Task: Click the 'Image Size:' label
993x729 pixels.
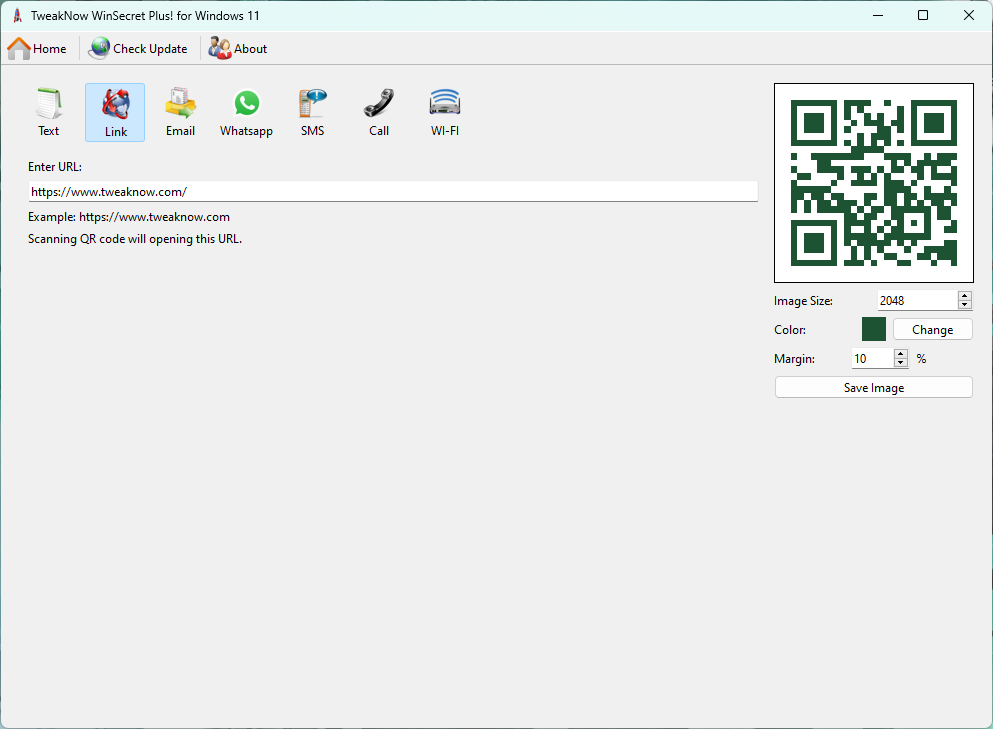Action: point(803,301)
